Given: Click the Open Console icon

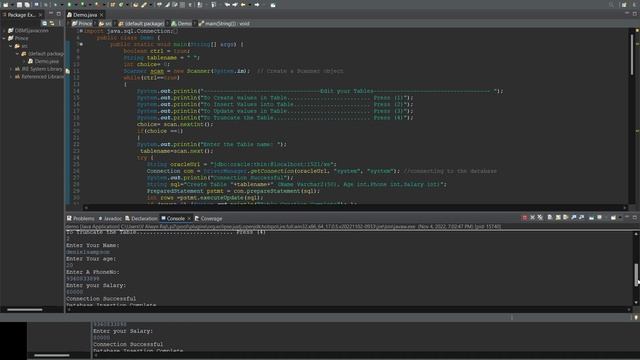Looking at the screenshot, I should (x=613, y=218).
